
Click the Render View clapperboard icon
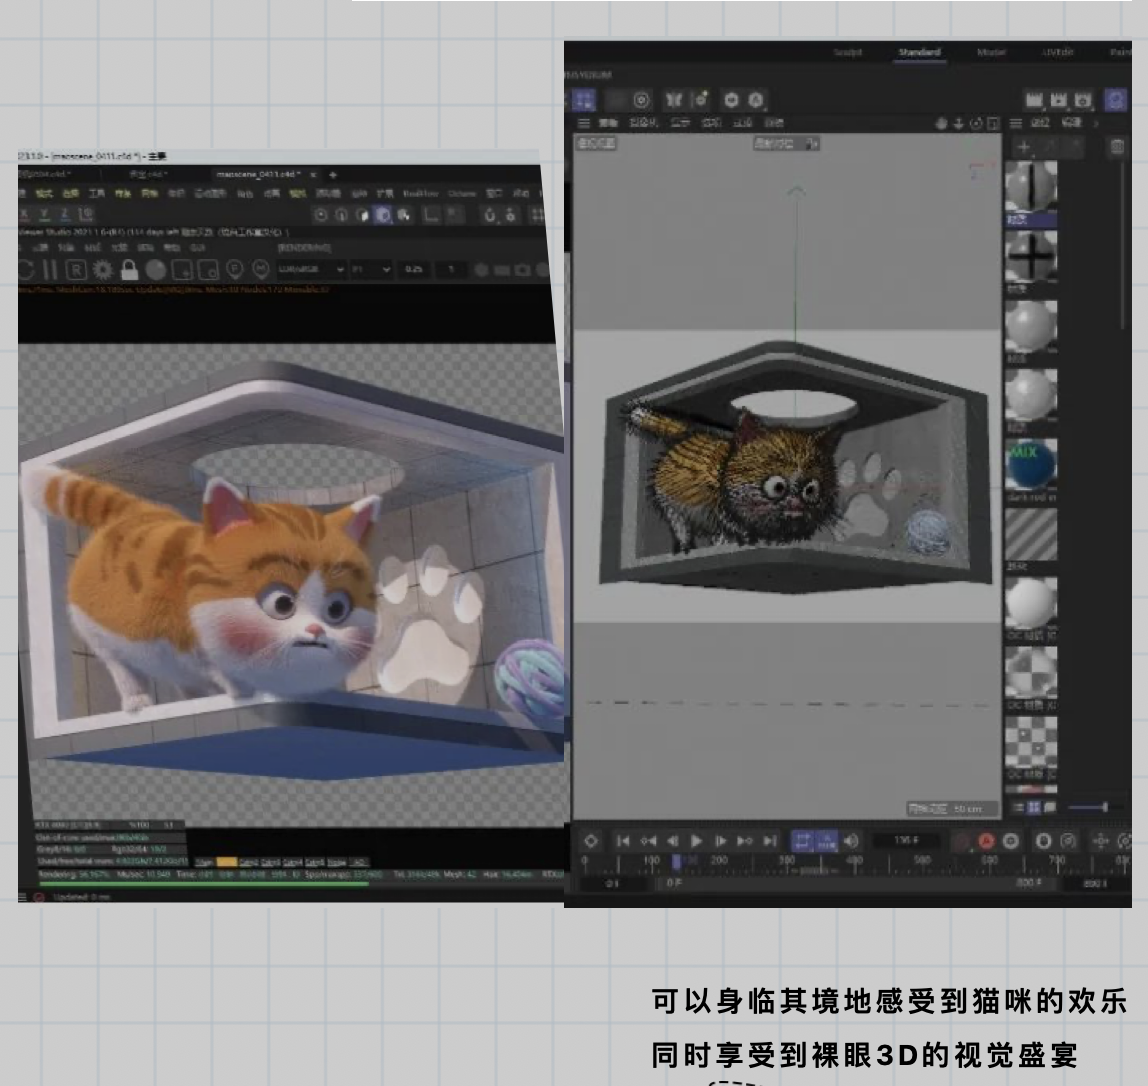1034,100
